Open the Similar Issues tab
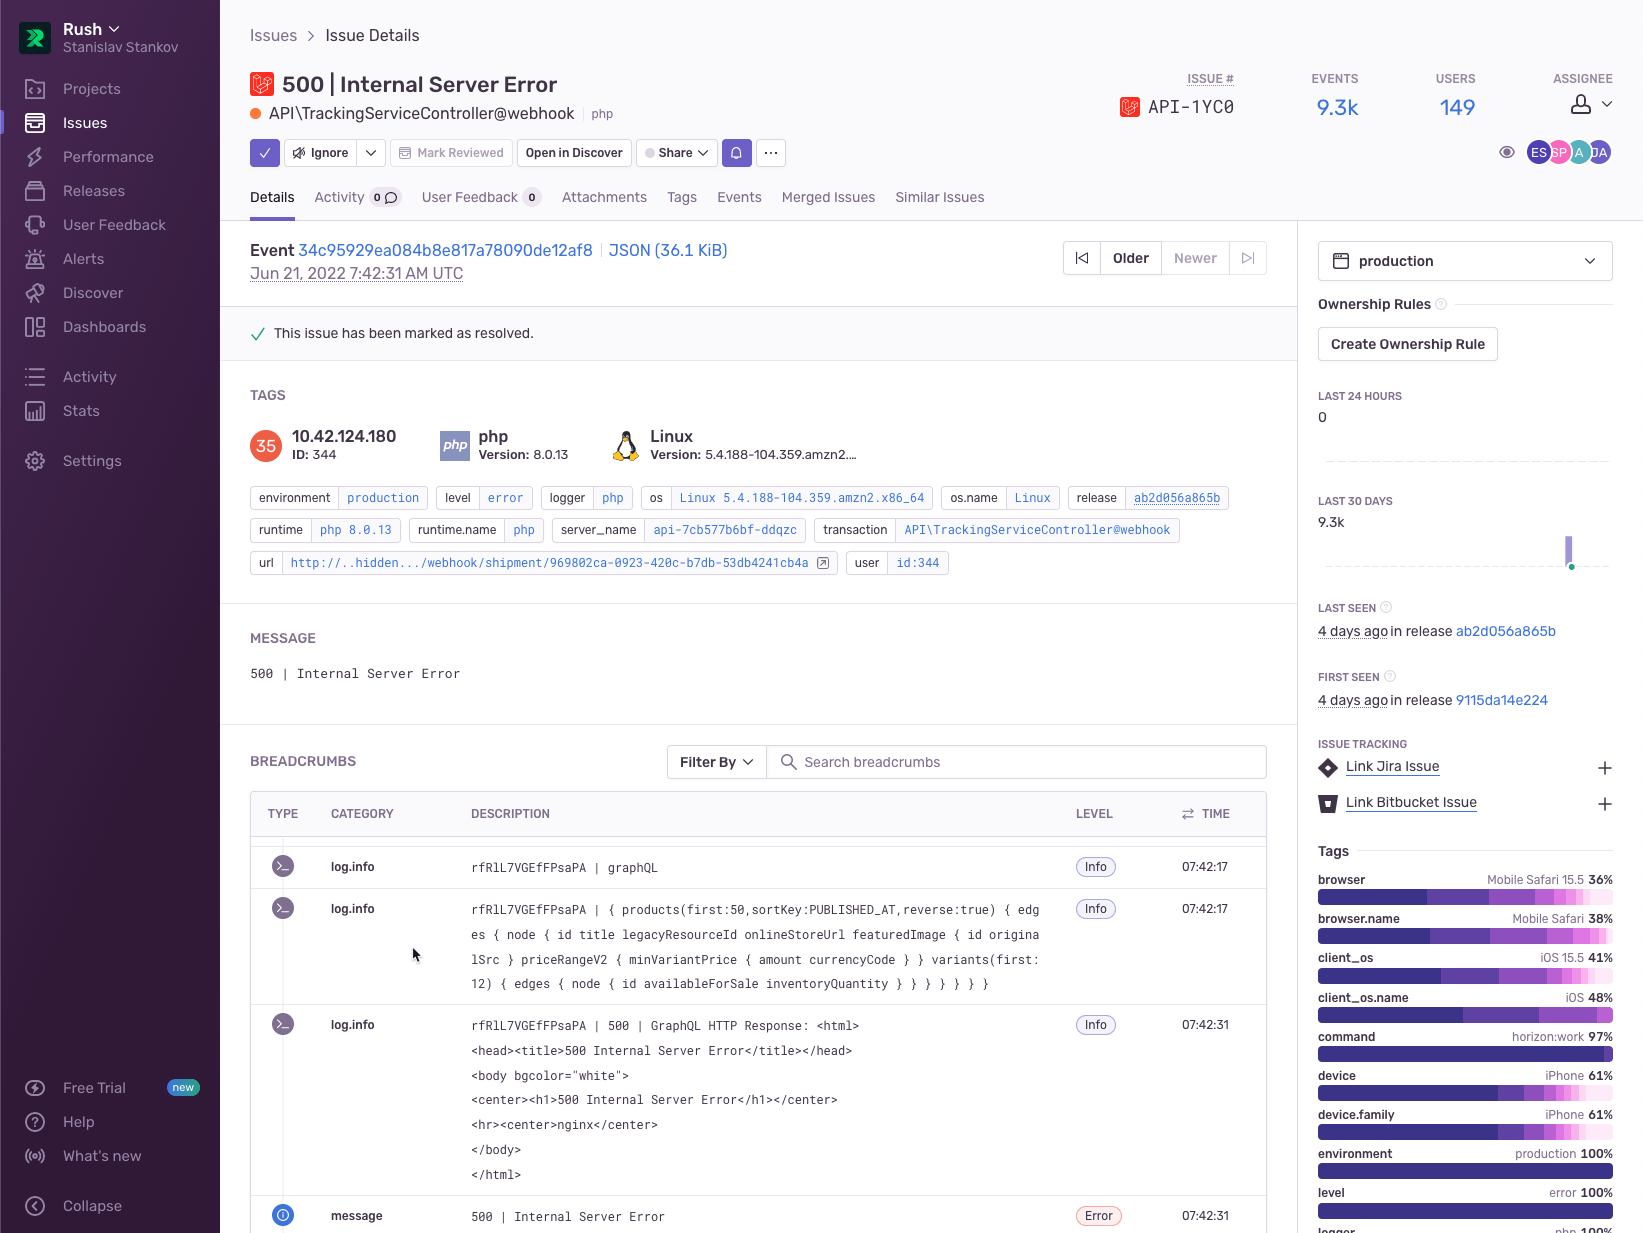This screenshot has height=1233, width=1643. 939,197
